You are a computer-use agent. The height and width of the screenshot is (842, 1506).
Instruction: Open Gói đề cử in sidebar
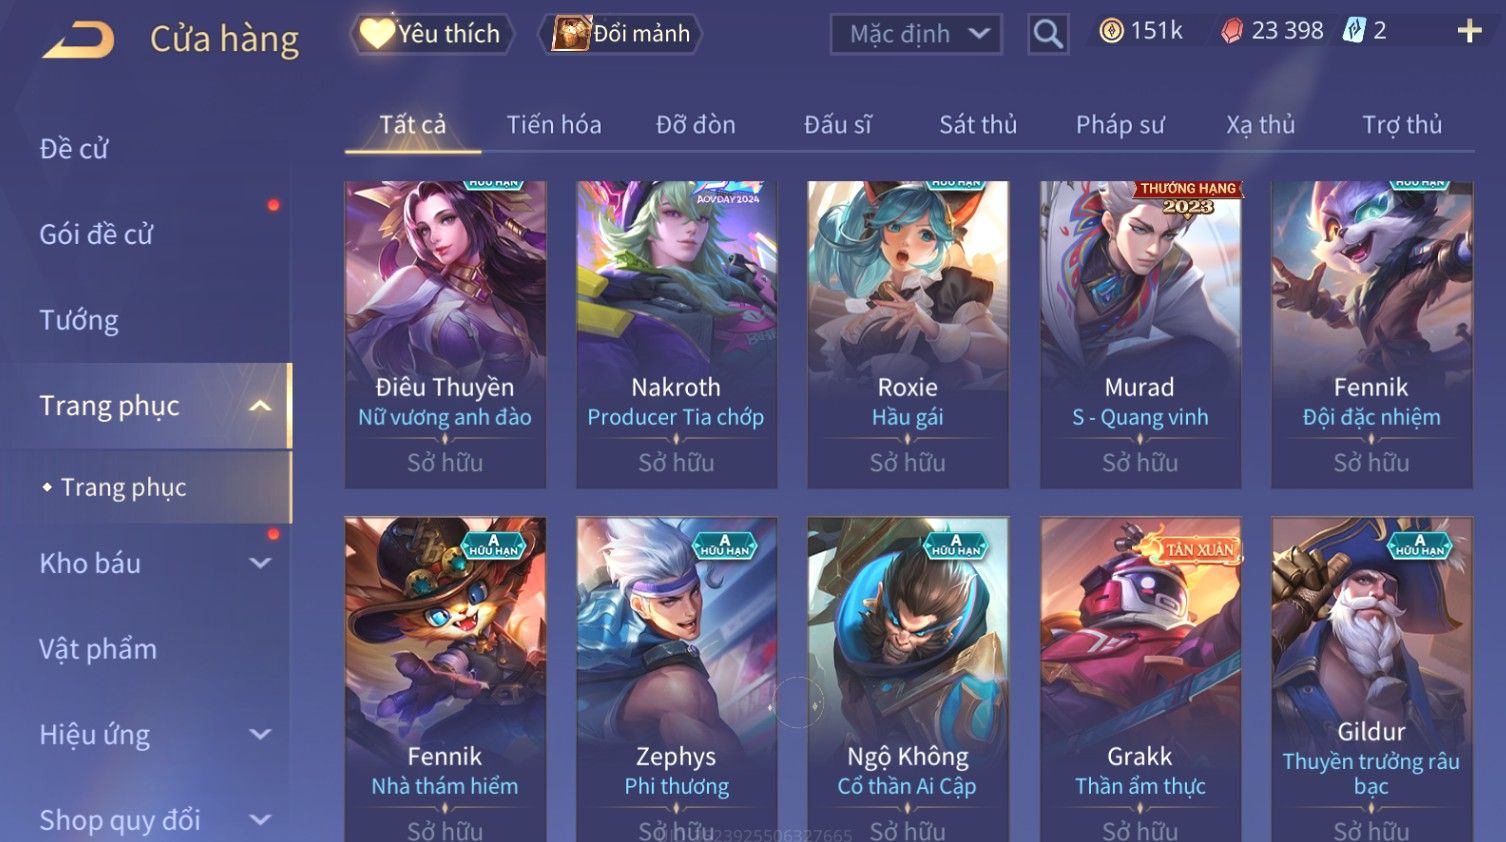coord(96,234)
